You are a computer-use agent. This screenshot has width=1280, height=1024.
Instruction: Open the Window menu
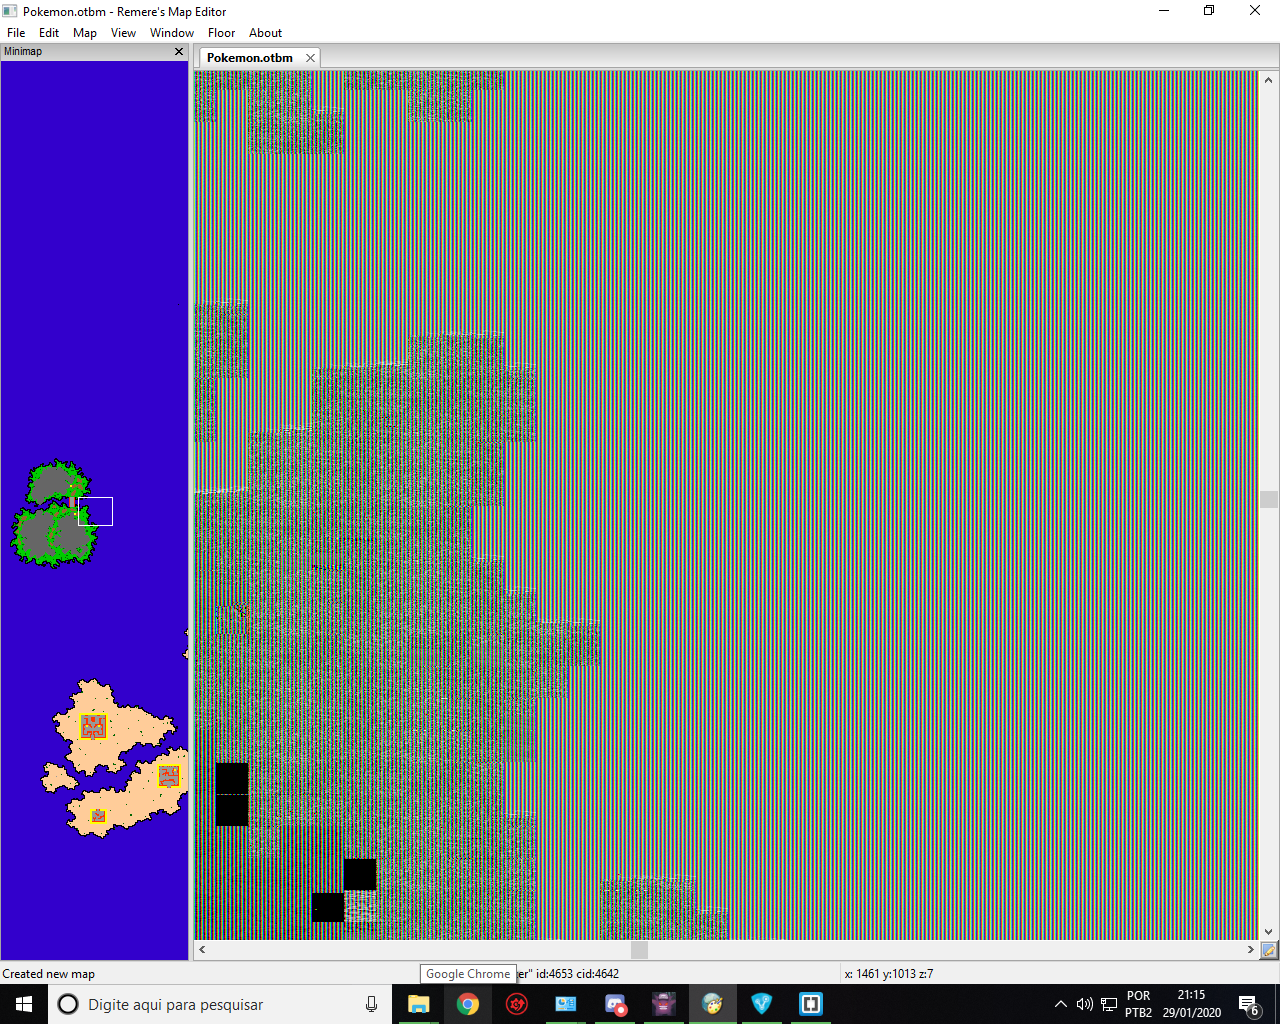point(172,33)
